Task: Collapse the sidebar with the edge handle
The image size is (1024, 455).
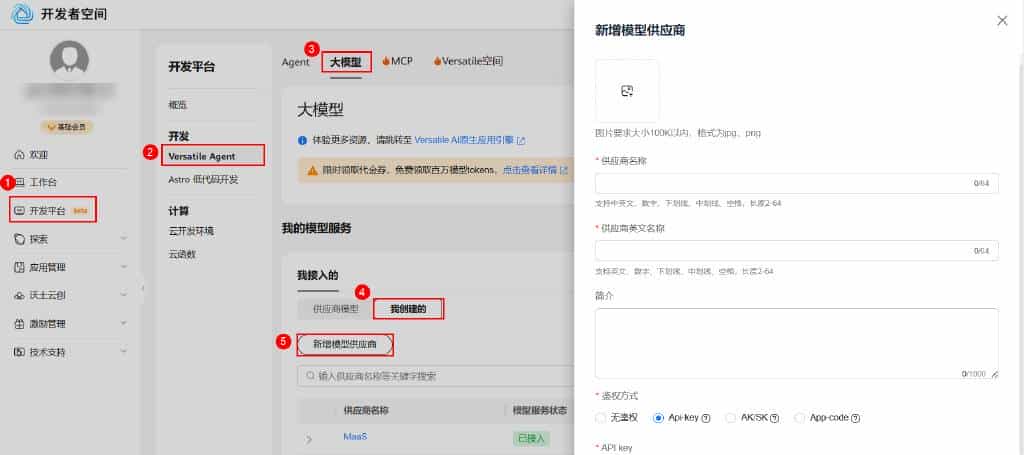Action: (143, 287)
